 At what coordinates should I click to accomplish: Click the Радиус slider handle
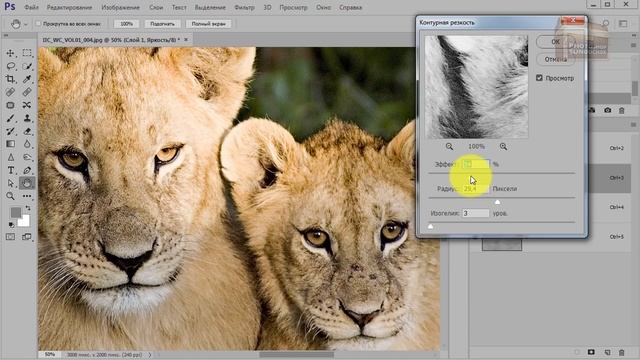[x=497, y=202]
